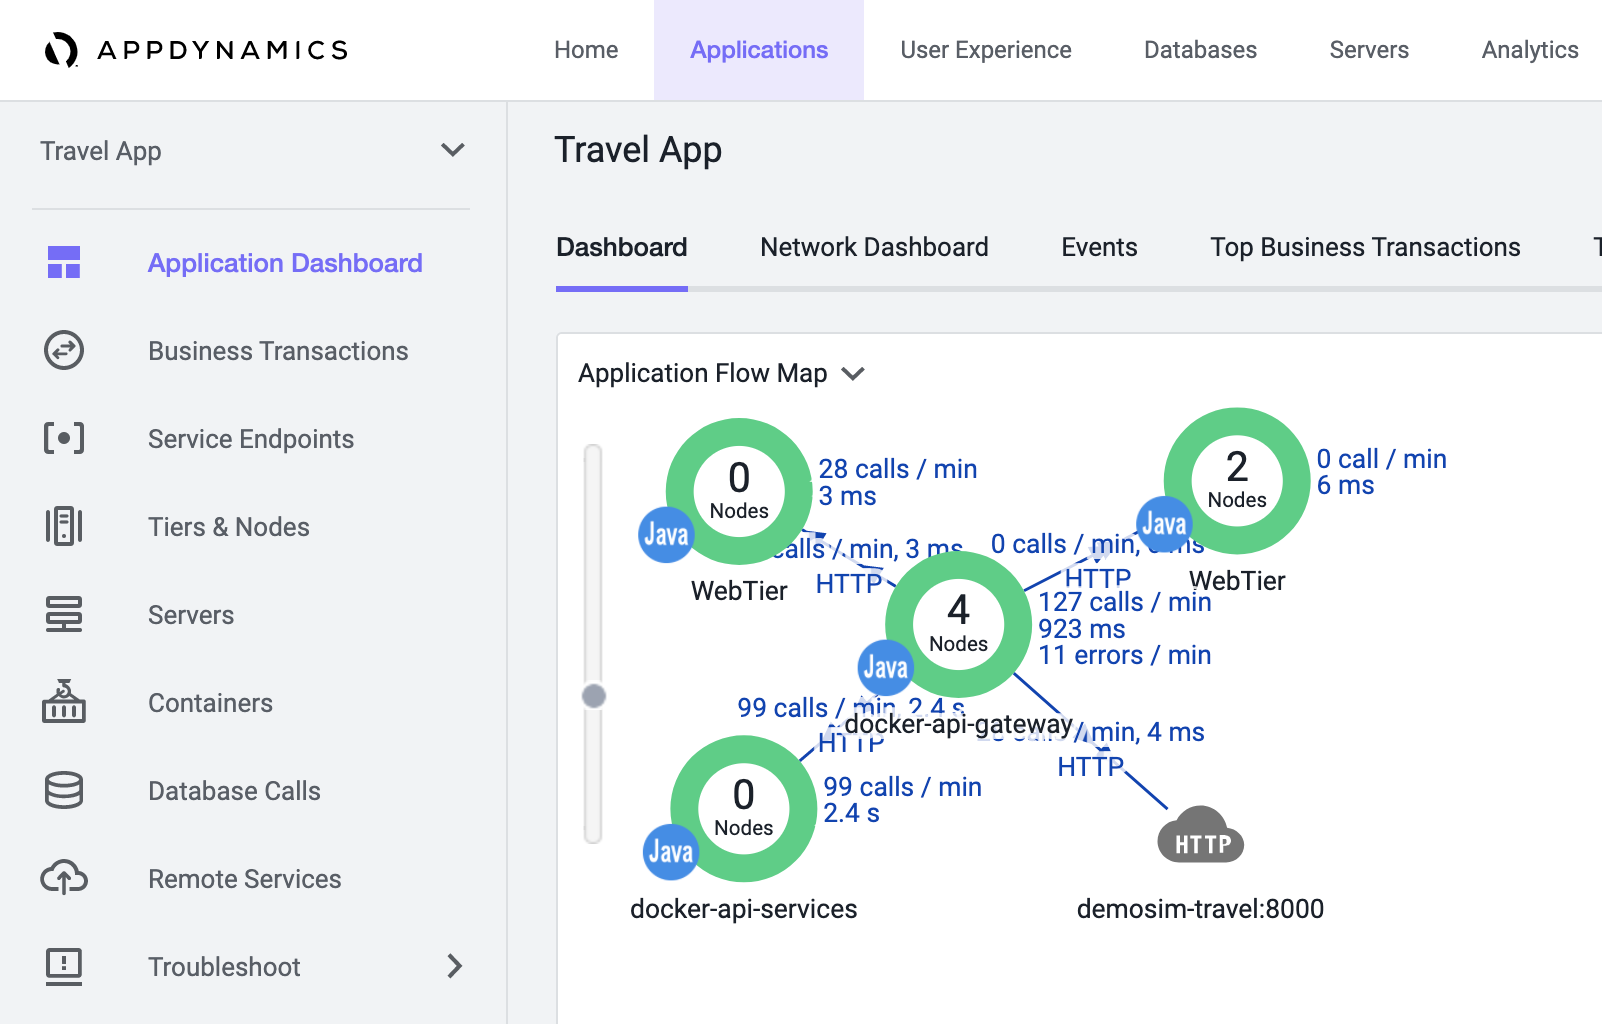Open Service Endpoints in sidebar
The image size is (1602, 1024).
[251, 439]
